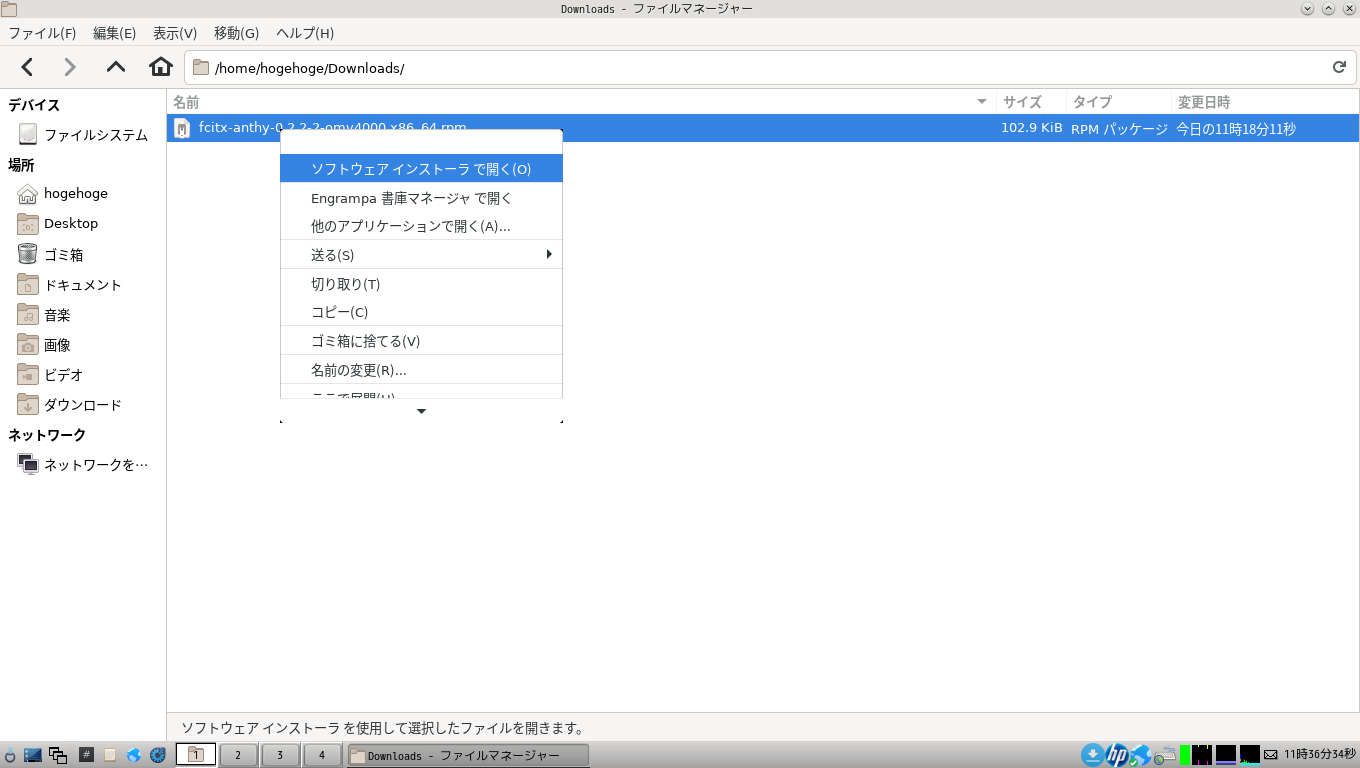The image size is (1360, 768).
Task: Click the keyboard input method tray icon
Action: click(1165, 755)
